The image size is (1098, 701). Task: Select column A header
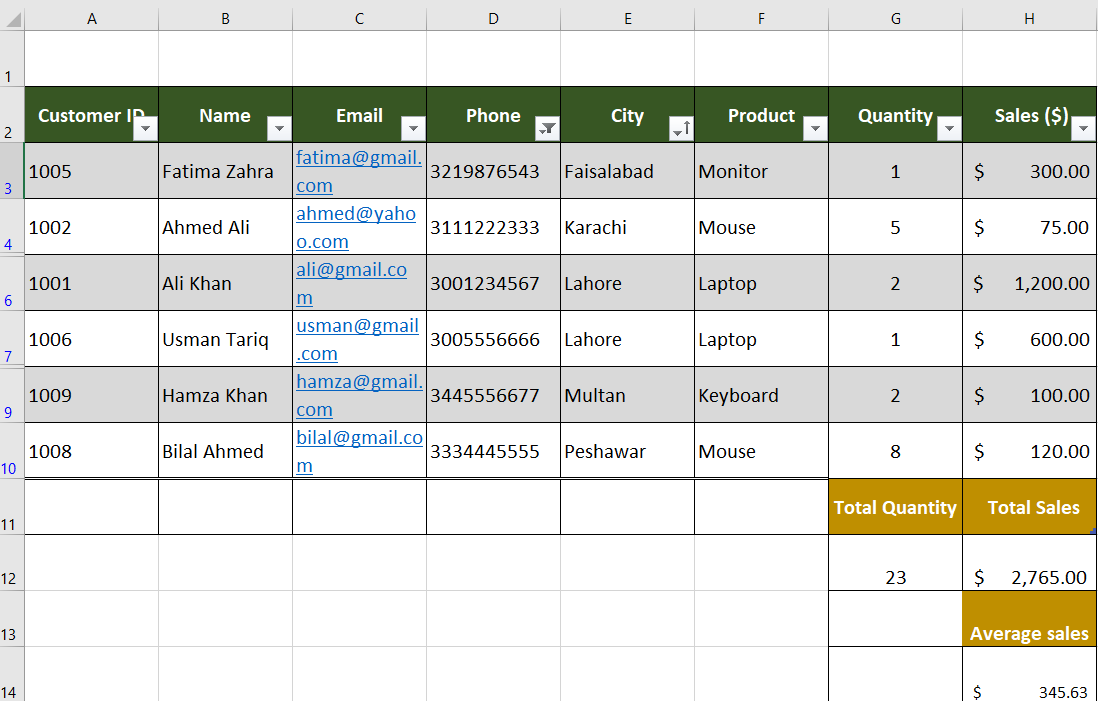(x=92, y=20)
